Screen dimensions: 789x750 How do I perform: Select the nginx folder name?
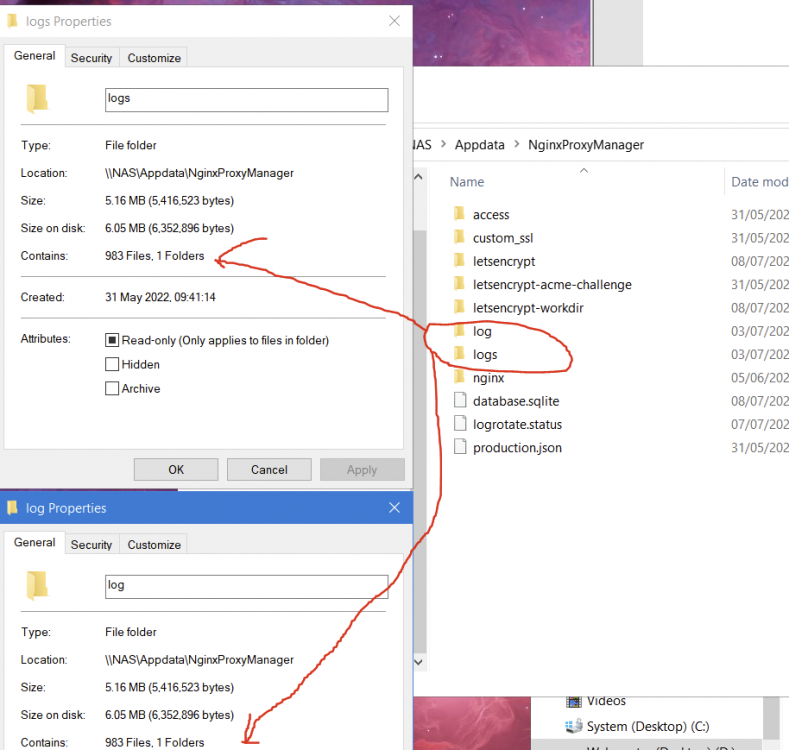click(489, 378)
